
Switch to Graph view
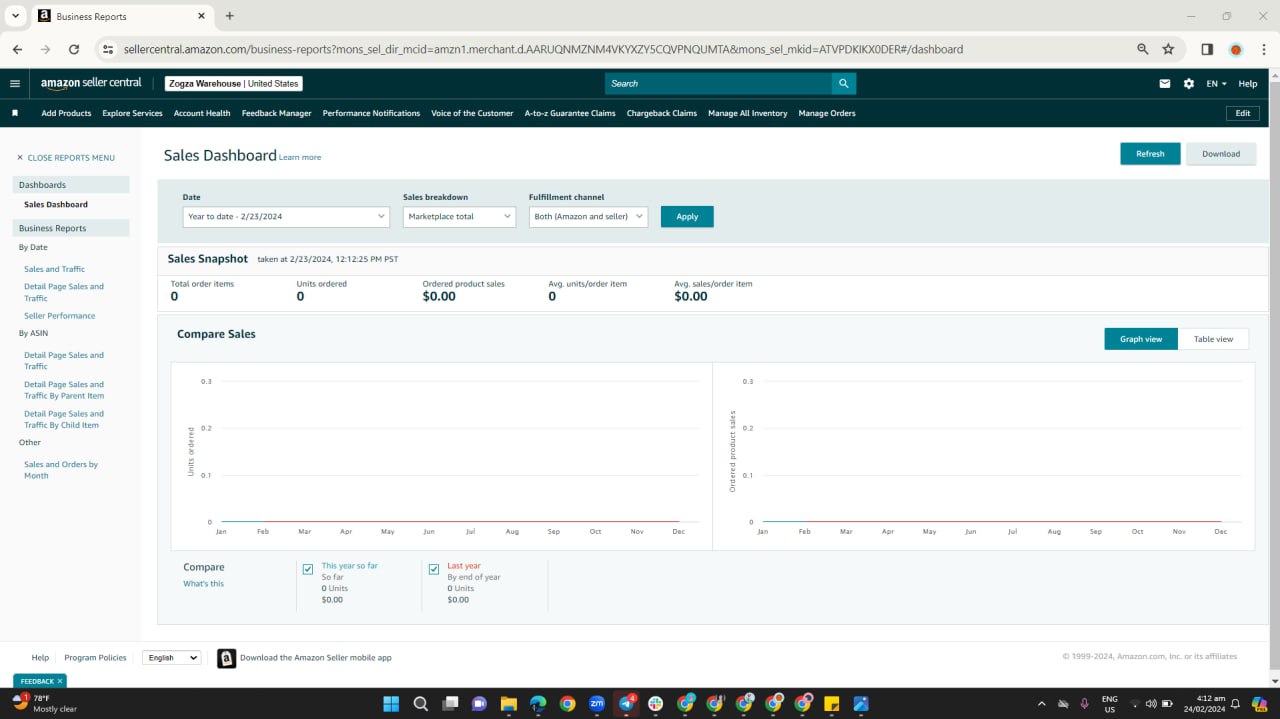(x=1141, y=339)
